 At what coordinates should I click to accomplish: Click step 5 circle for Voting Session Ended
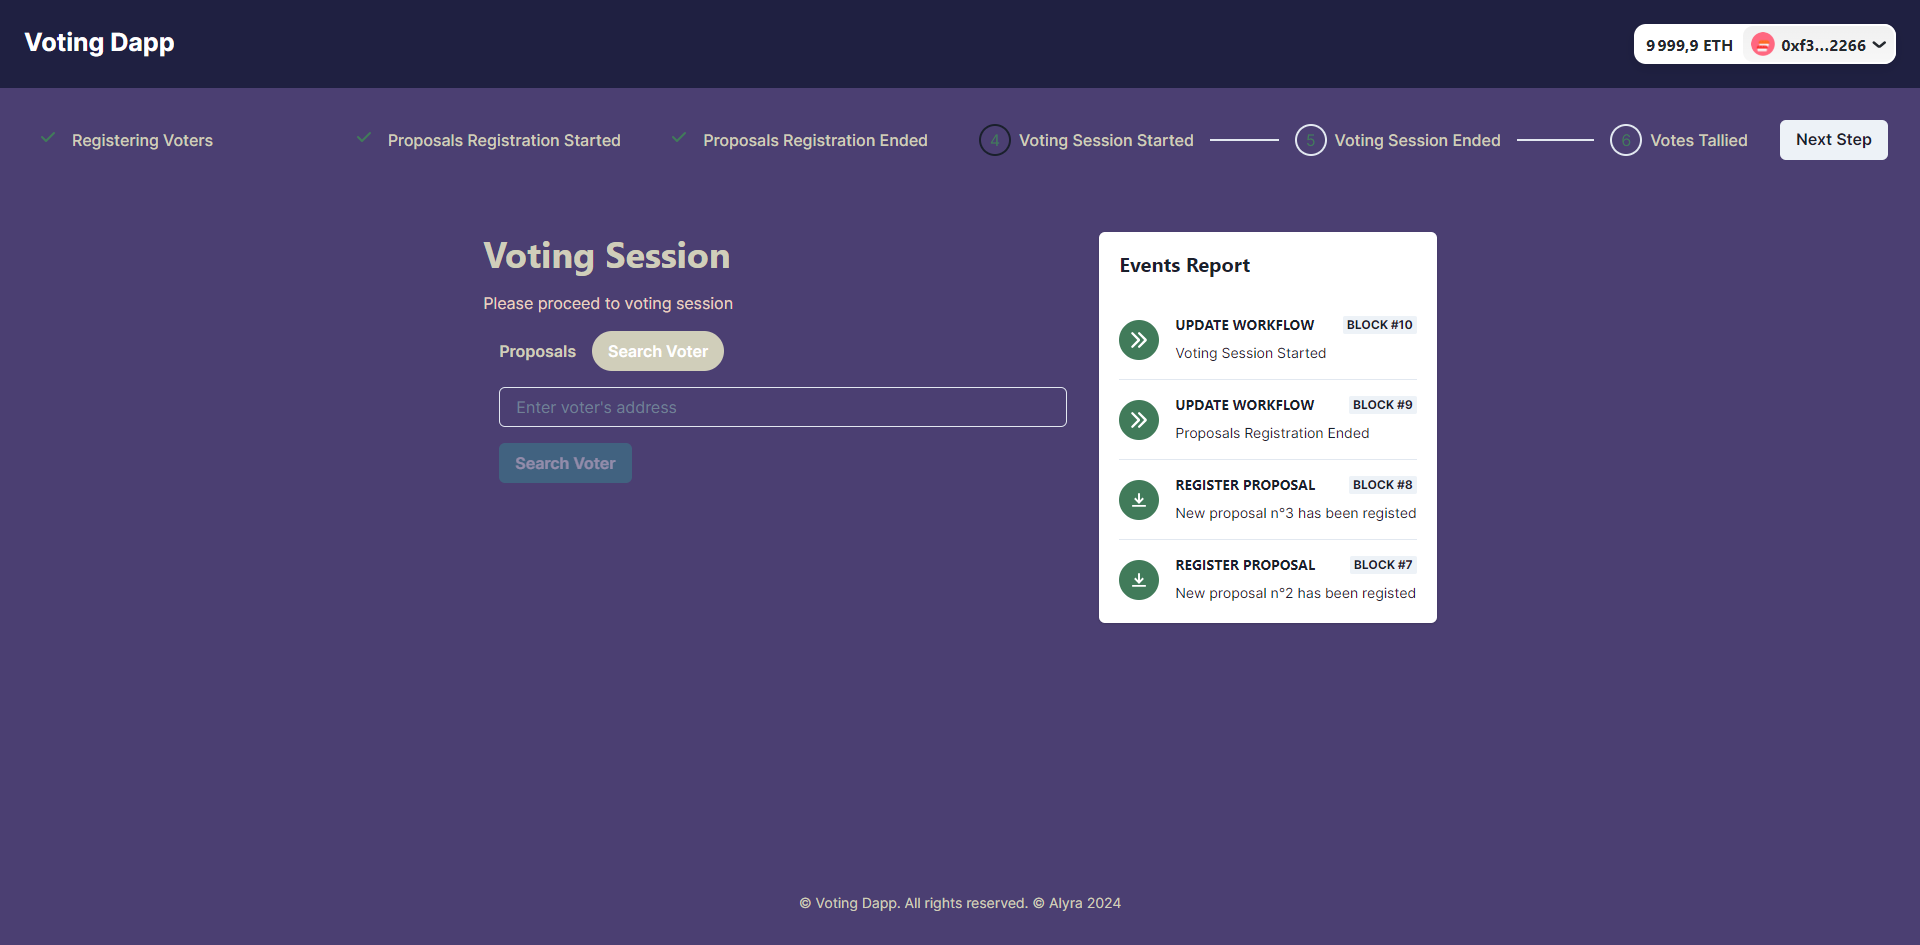[x=1311, y=140]
